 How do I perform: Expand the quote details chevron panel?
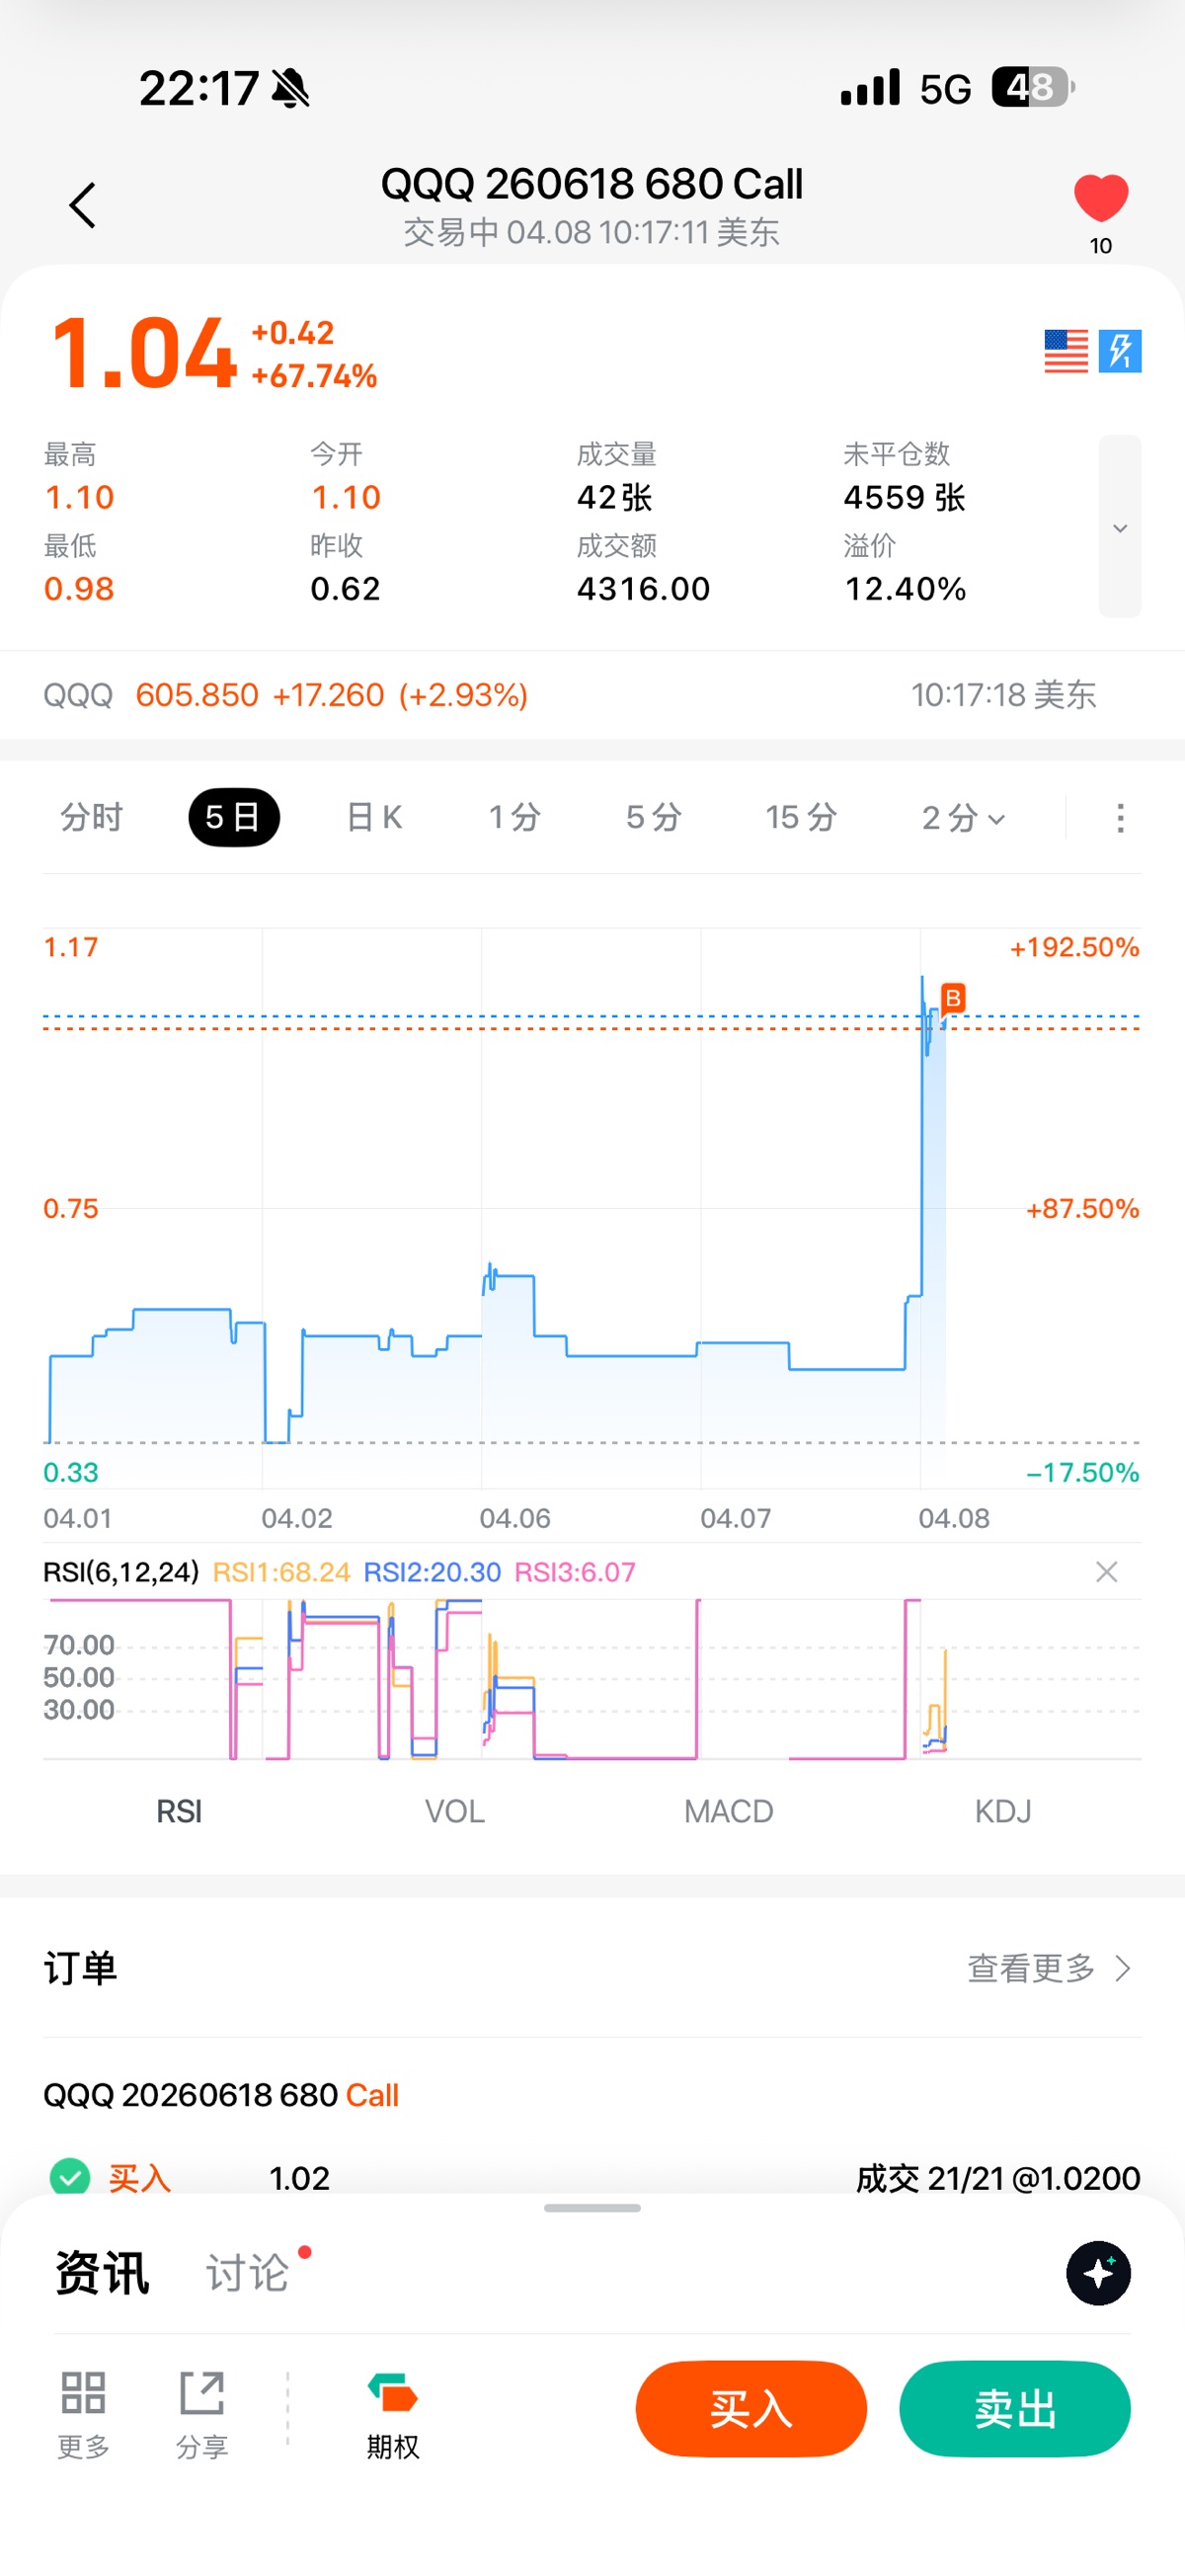(1120, 527)
